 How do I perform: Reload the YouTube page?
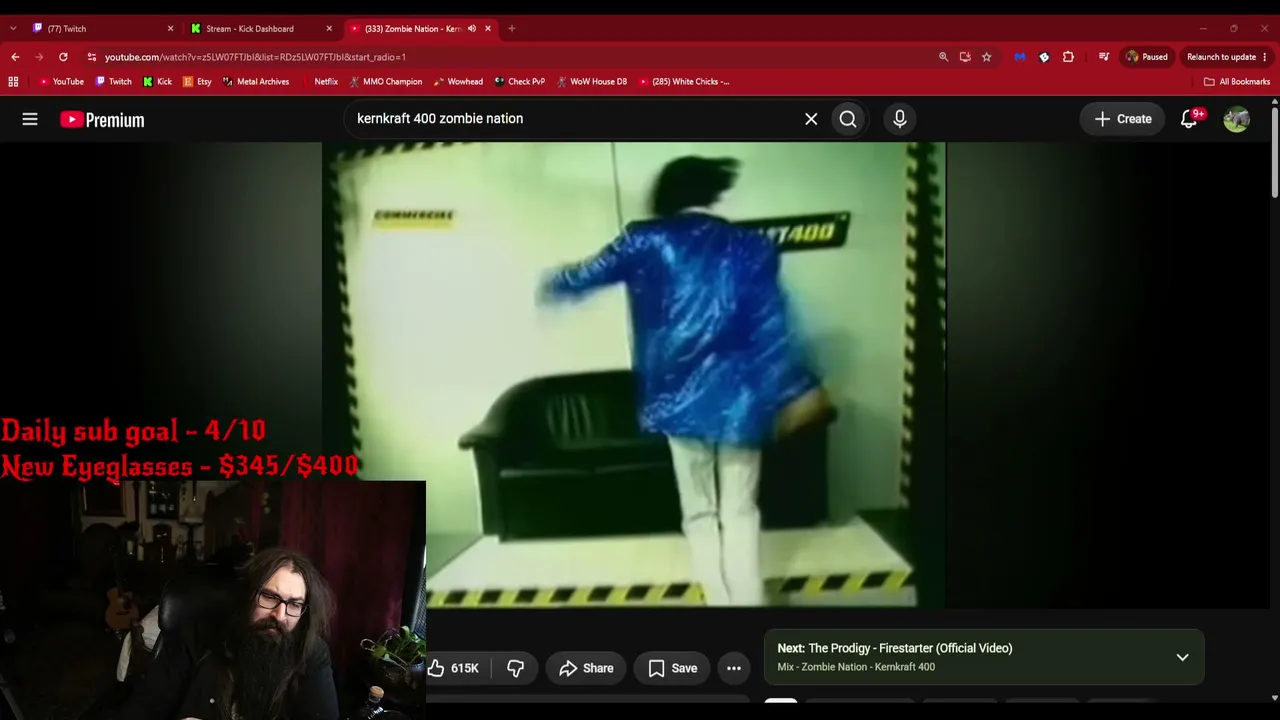point(63,57)
